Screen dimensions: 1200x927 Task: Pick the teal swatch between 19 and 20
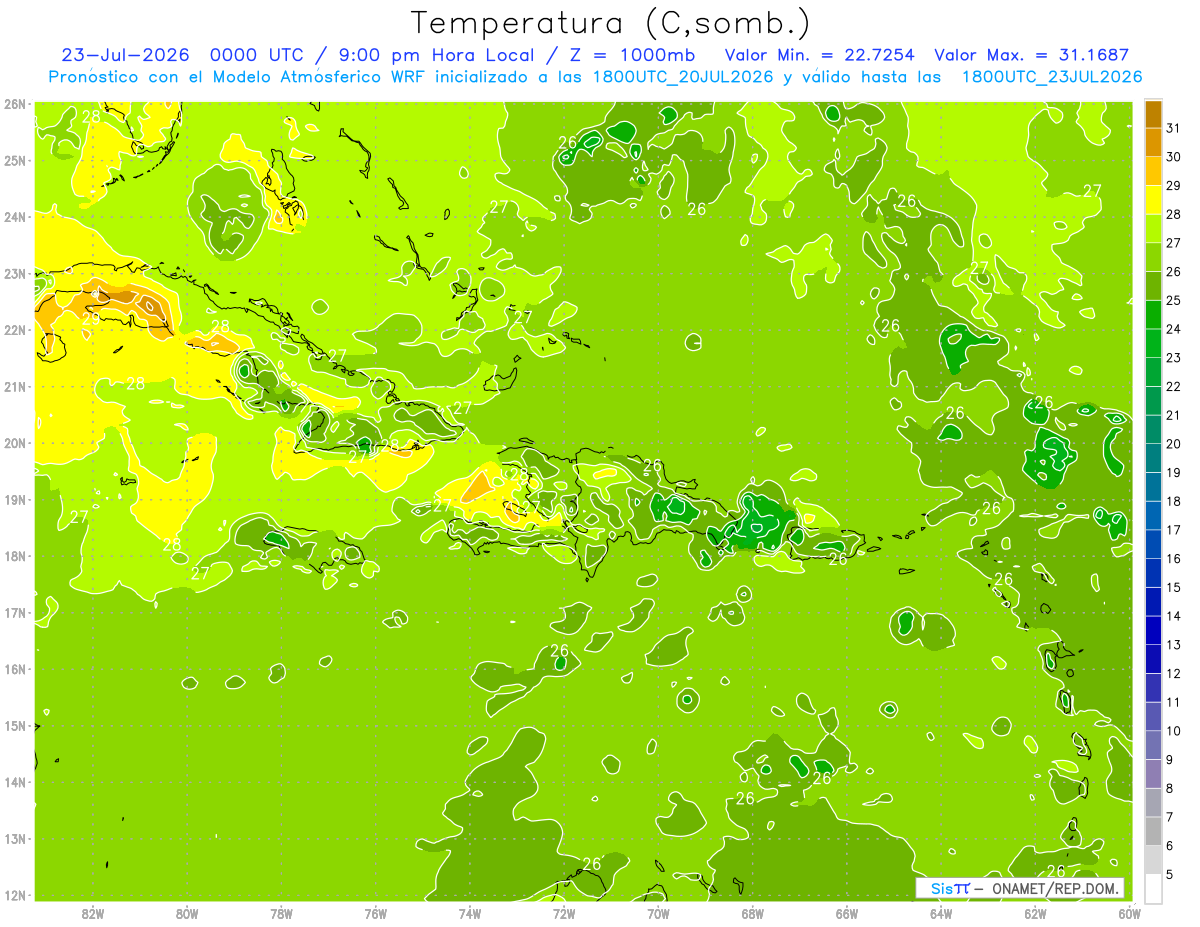1153,458
